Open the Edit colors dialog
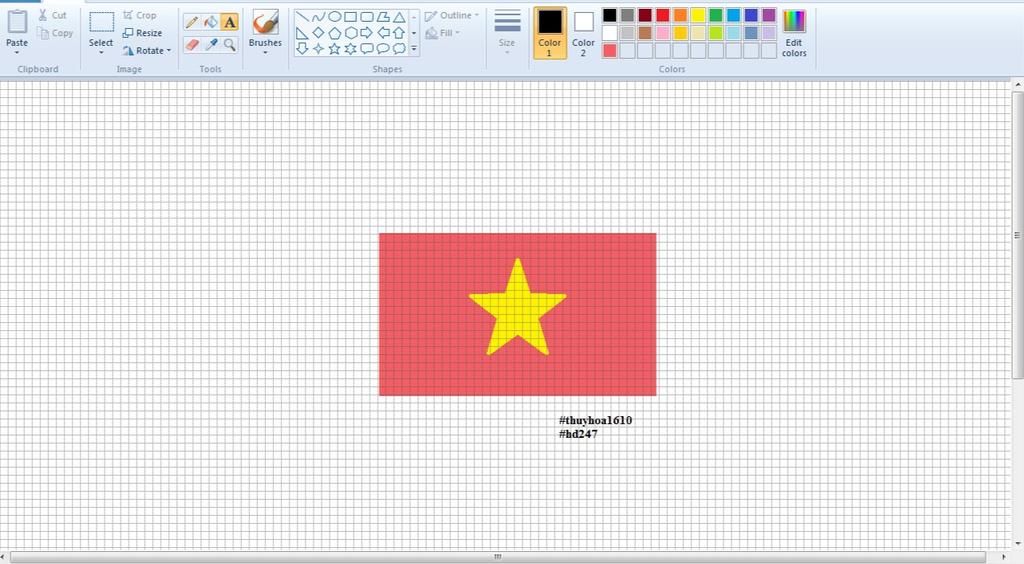The image size is (1024, 564). tap(794, 33)
